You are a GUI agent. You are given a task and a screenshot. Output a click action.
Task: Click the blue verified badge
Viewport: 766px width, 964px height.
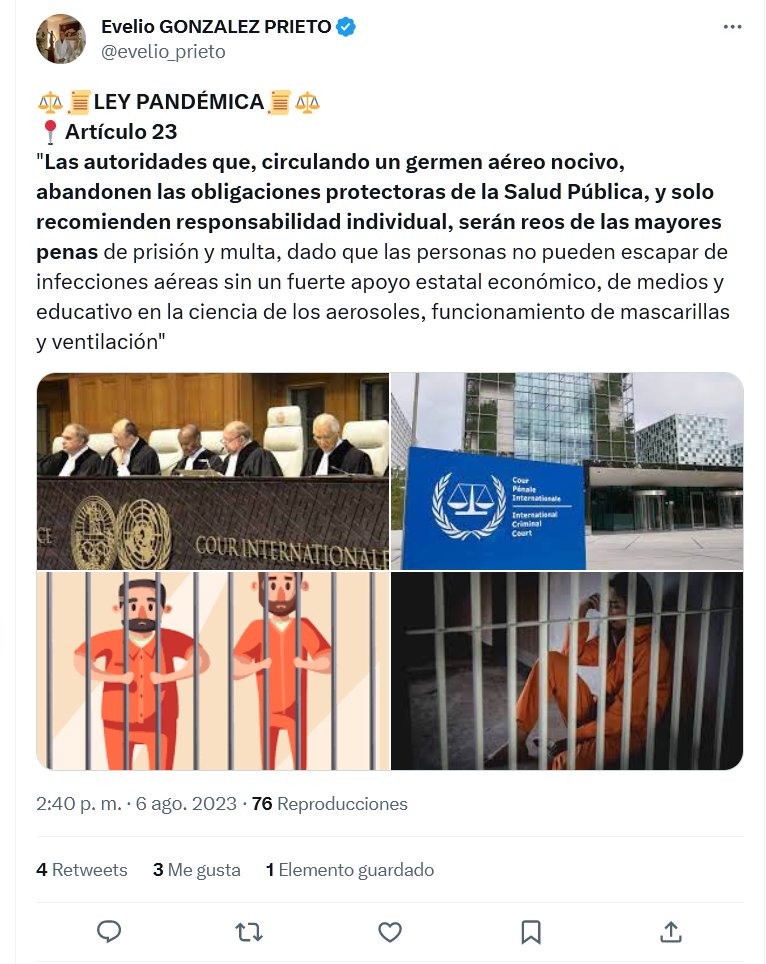346,27
